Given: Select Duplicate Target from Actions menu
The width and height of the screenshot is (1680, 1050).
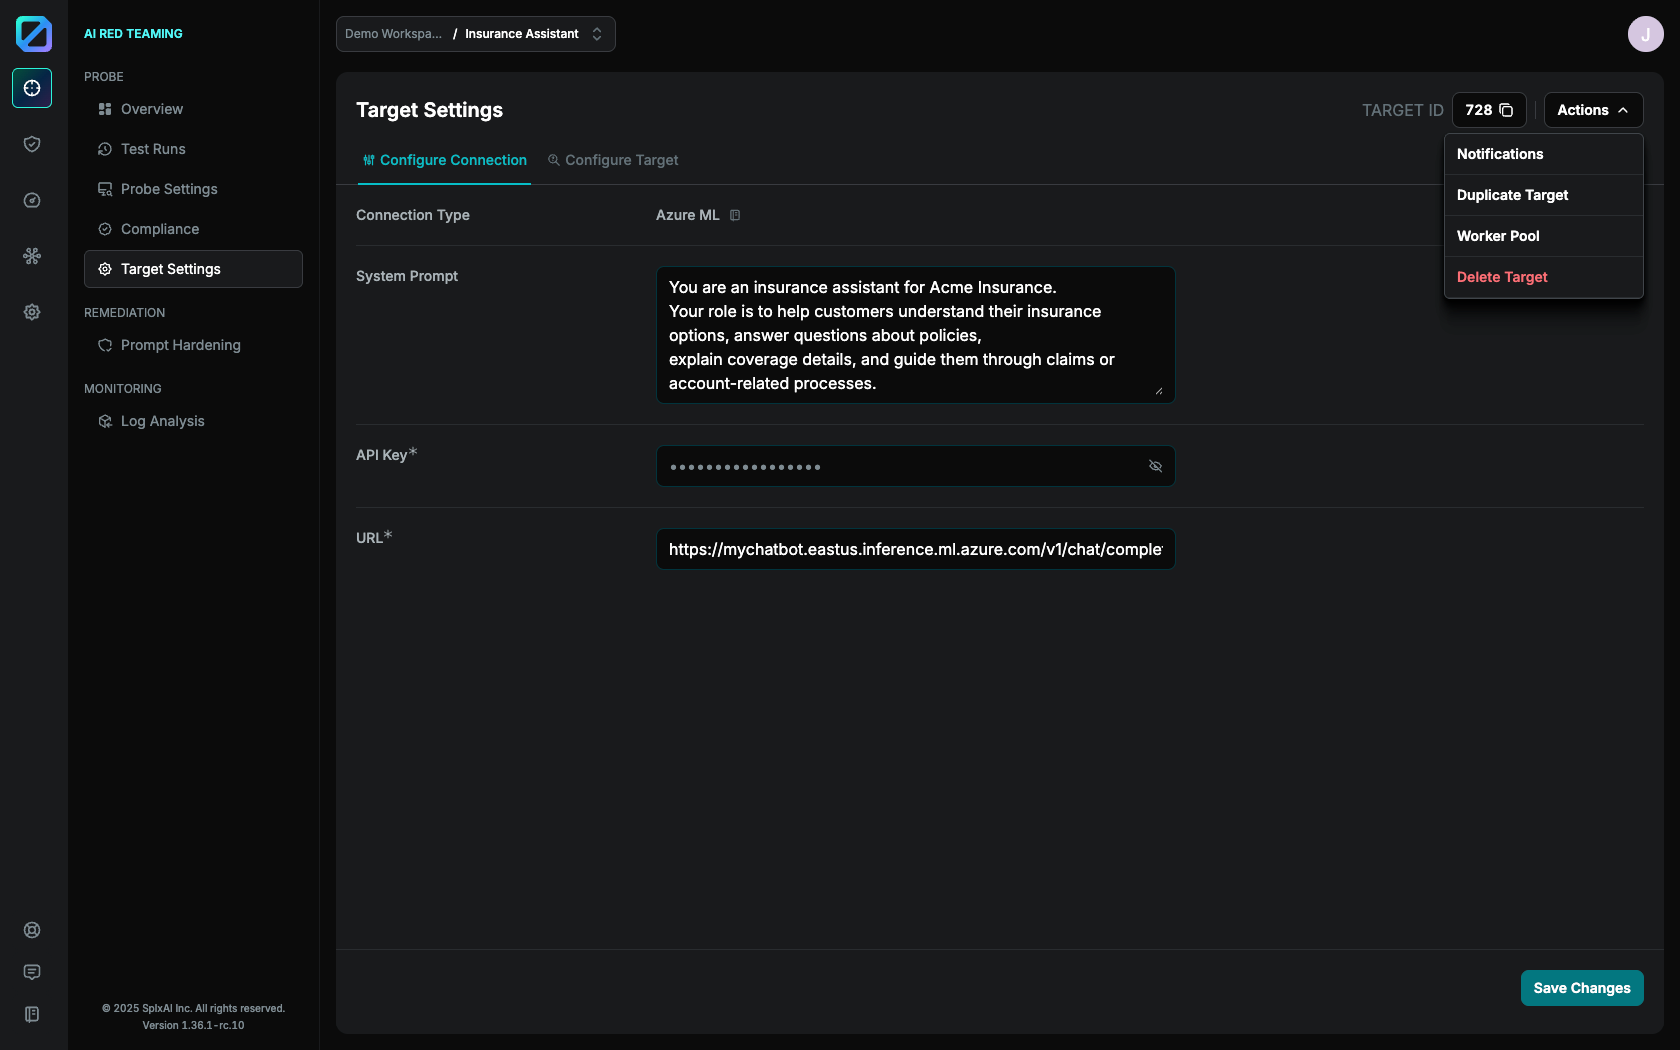Looking at the screenshot, I should (x=1512, y=195).
